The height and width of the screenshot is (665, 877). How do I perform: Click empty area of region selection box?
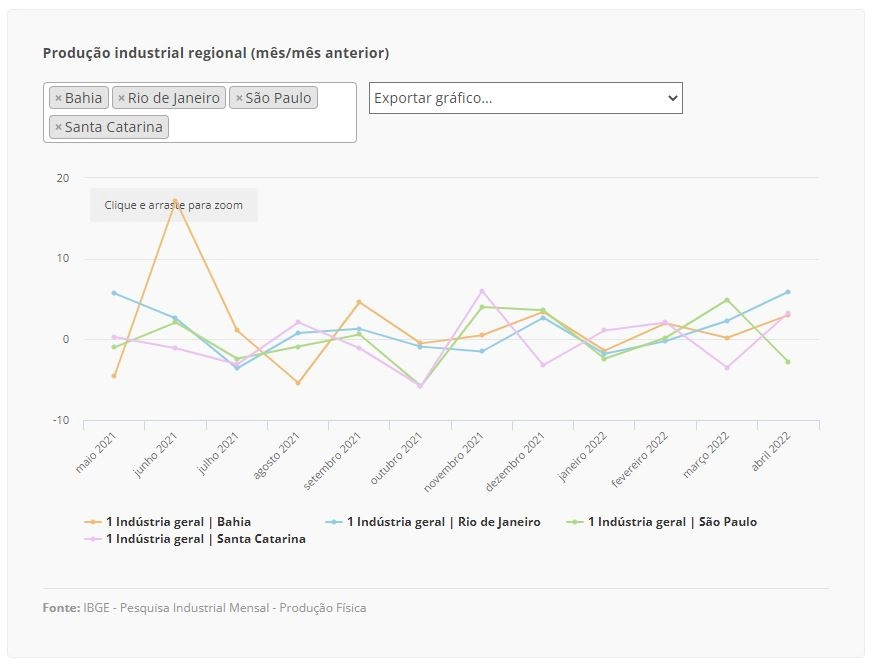point(263,128)
